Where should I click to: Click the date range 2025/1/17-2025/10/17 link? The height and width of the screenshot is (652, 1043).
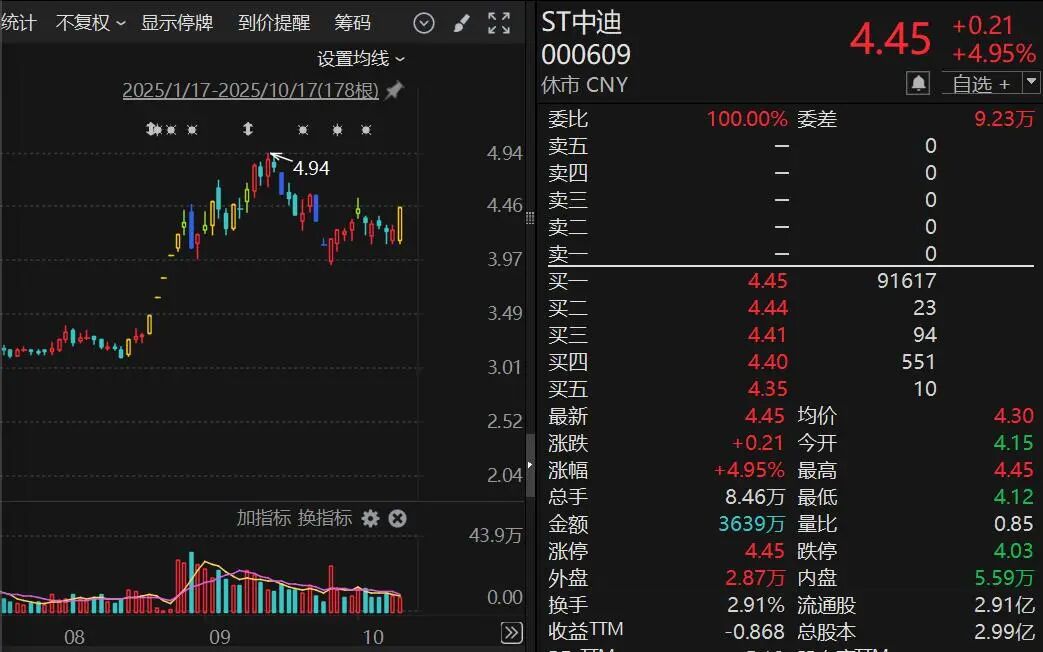click(x=251, y=90)
